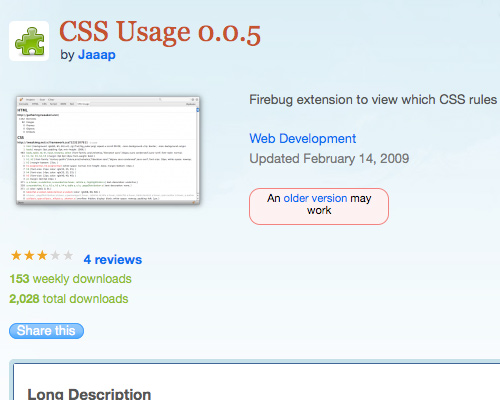This screenshot has width=500, height=400.
Task: Click the Firebug extension summary text
Action: pyautogui.click(x=374, y=100)
